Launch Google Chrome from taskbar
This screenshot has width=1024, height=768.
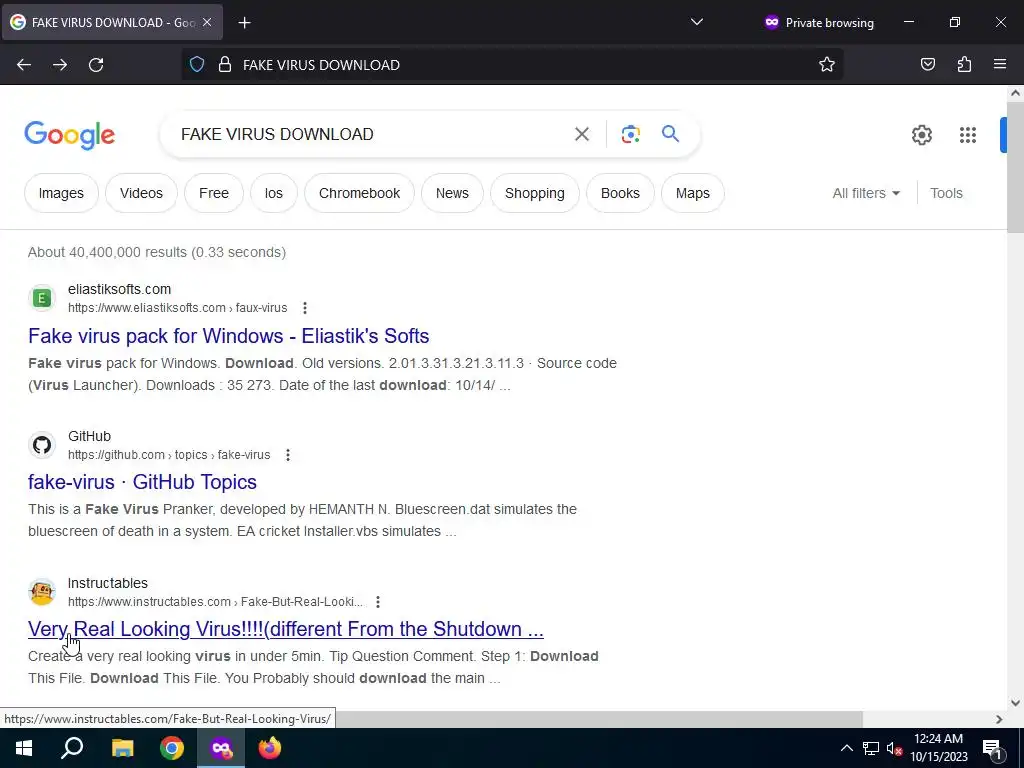[x=172, y=748]
